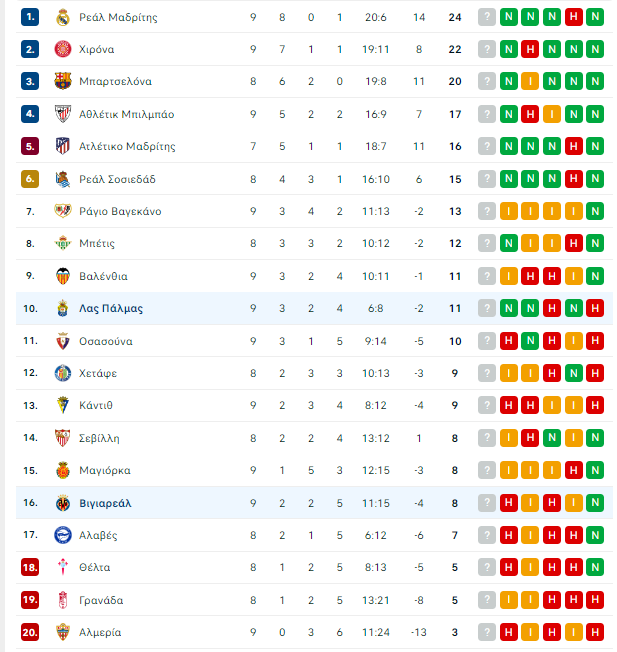Viewport: 617px width, 652px height.
Task: Click the Atlético Madrid crest icon
Action: (63, 146)
